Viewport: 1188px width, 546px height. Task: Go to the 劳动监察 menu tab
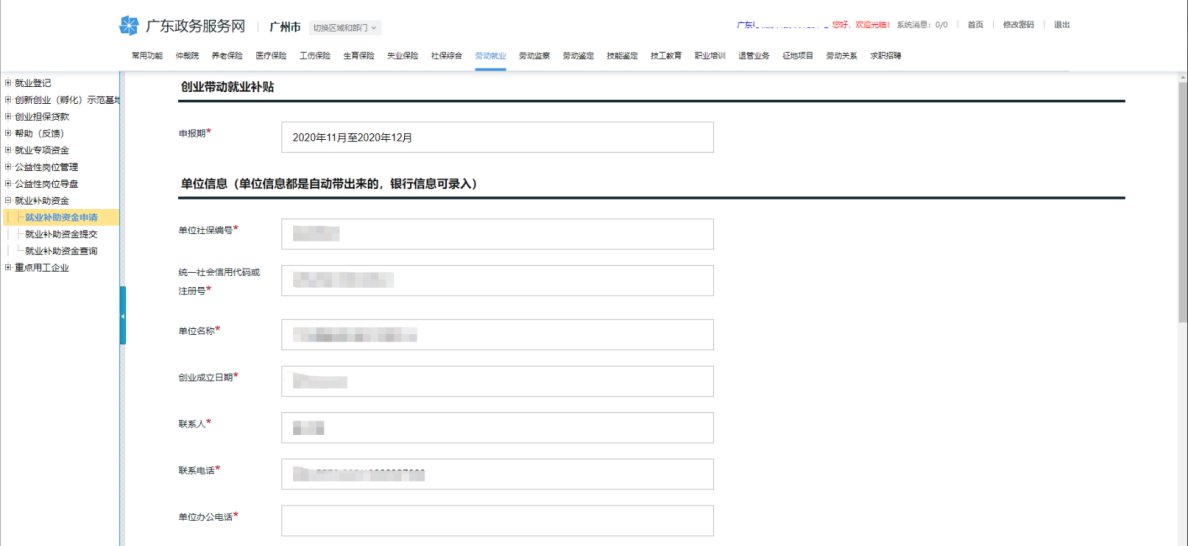click(534, 56)
